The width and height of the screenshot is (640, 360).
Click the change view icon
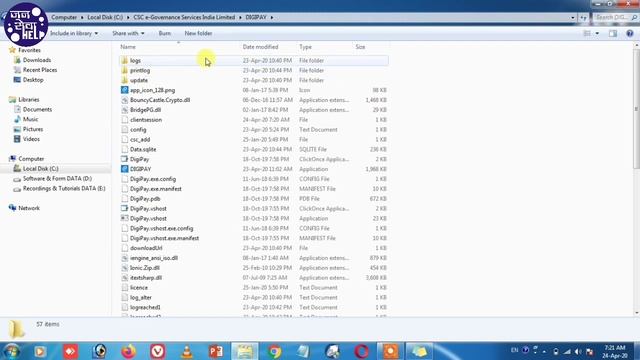point(587,33)
